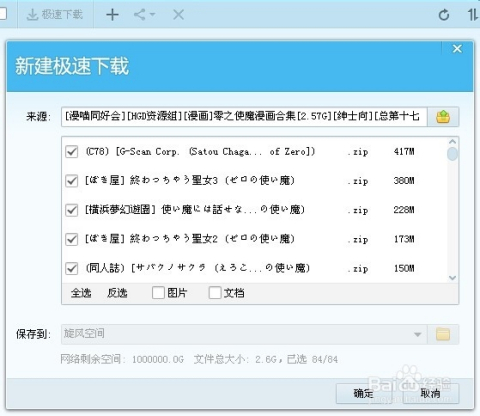Select the file name [ぱき屋] 終わっちゃう聖女3
480x416 pixels.
pyautogui.click(x=190, y=181)
